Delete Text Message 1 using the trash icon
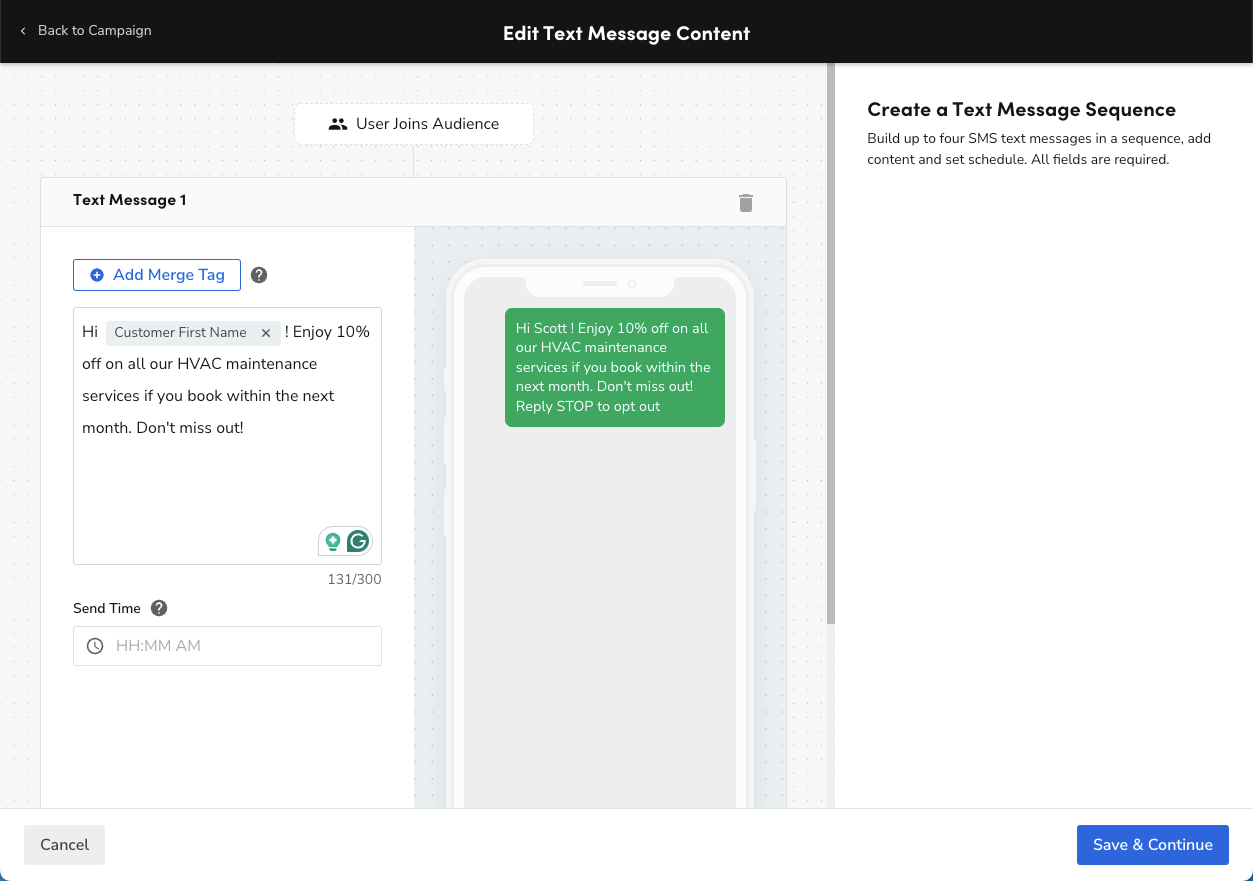Viewport: 1253px width, 881px height. click(745, 202)
